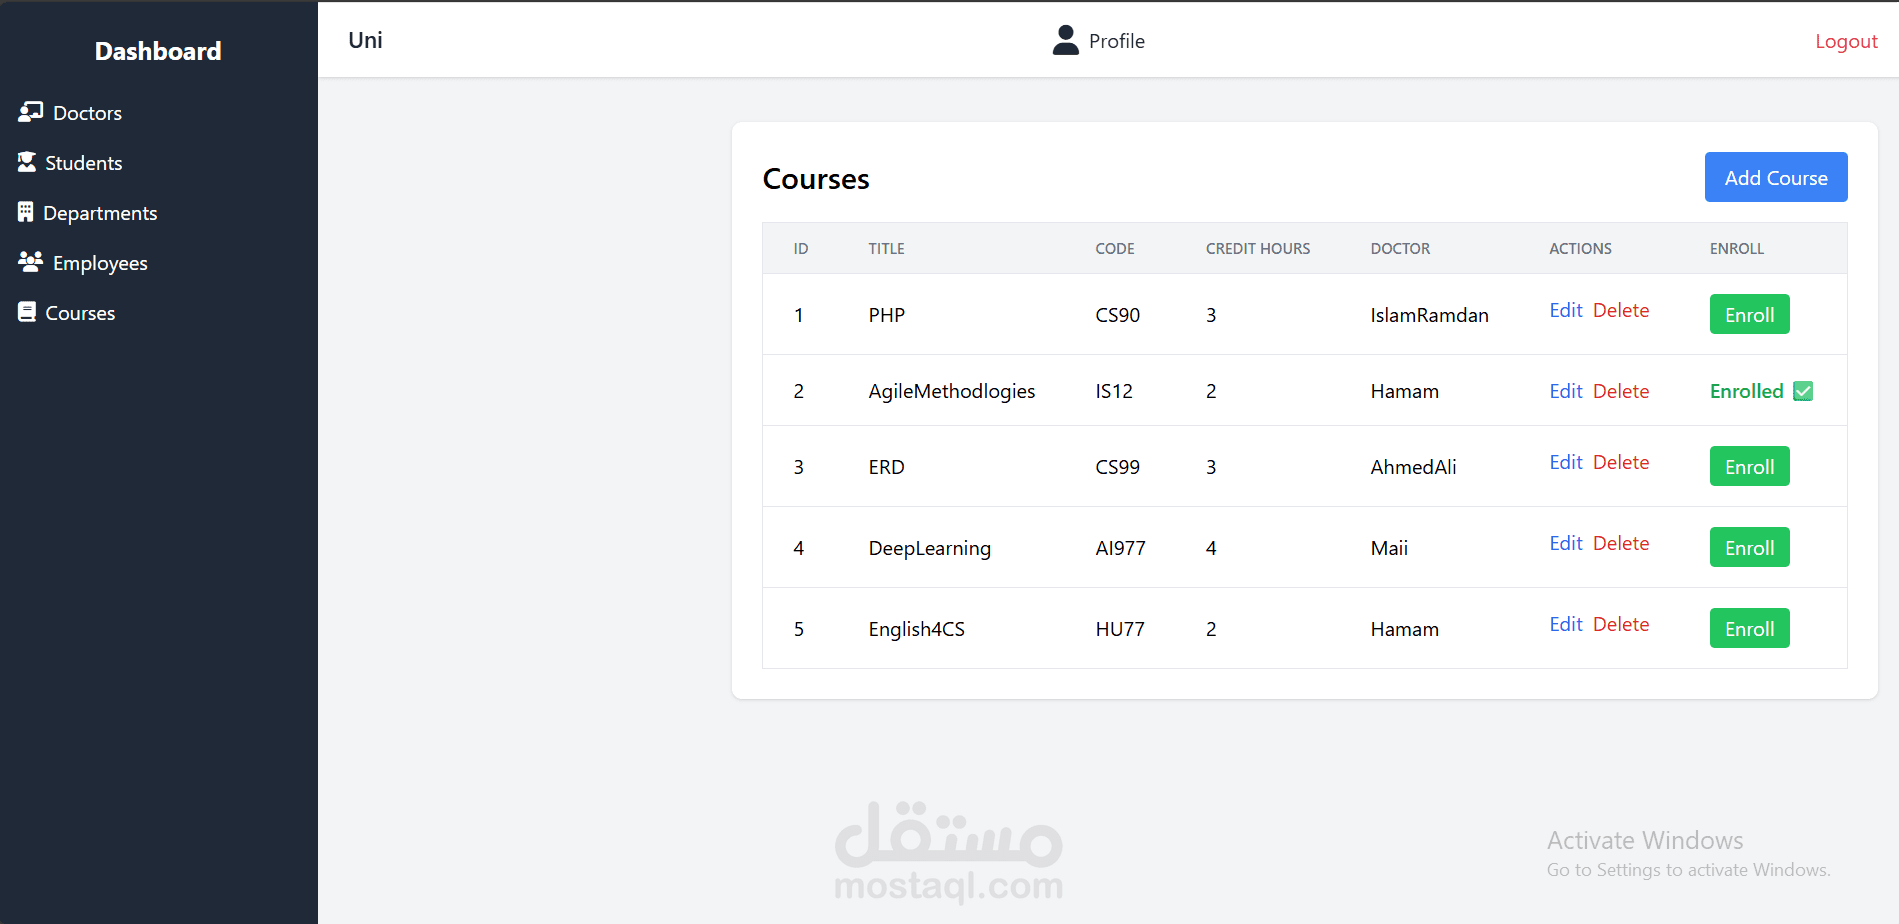The image size is (1899, 924).
Task: Delete the AgileMethodlogies course
Action: [x=1621, y=391]
